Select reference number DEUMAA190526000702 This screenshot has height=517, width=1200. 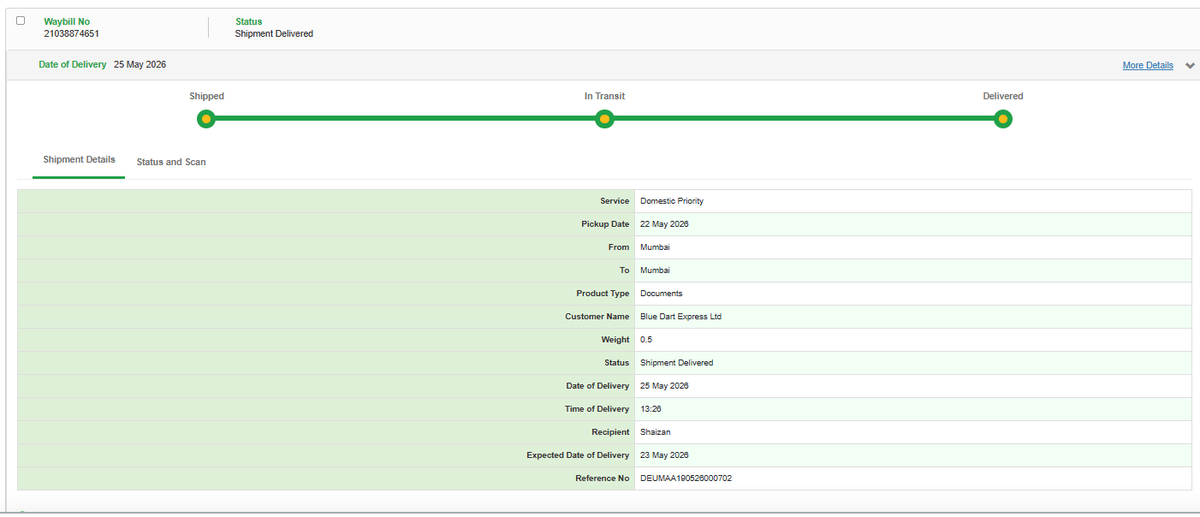click(x=686, y=478)
